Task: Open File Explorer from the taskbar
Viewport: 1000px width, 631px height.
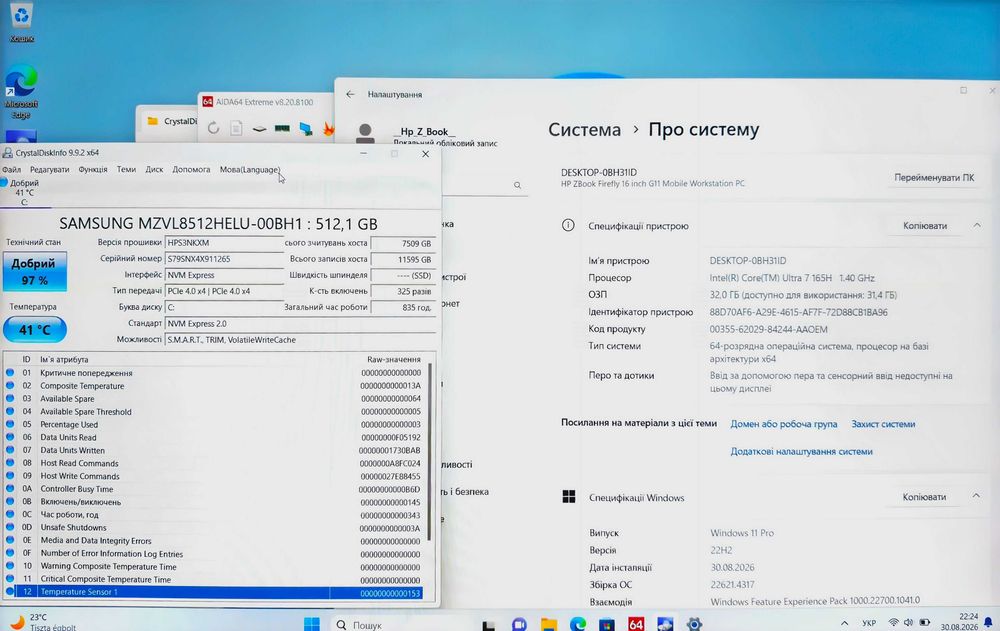Action: pyautogui.click(x=548, y=625)
